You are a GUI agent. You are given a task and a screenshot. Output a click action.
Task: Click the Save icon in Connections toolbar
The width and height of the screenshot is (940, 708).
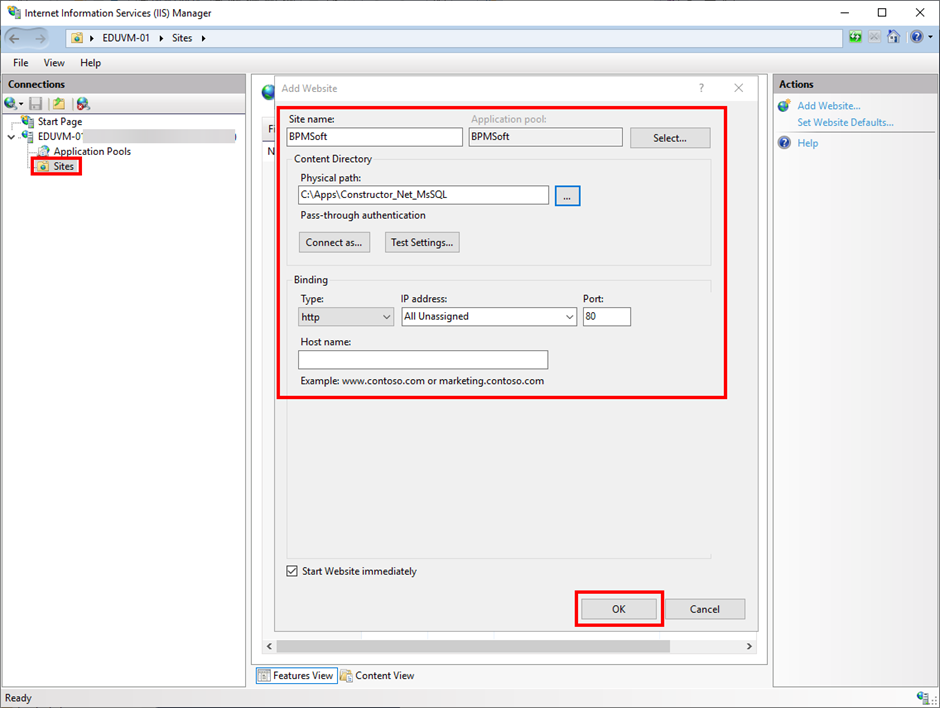[36, 104]
